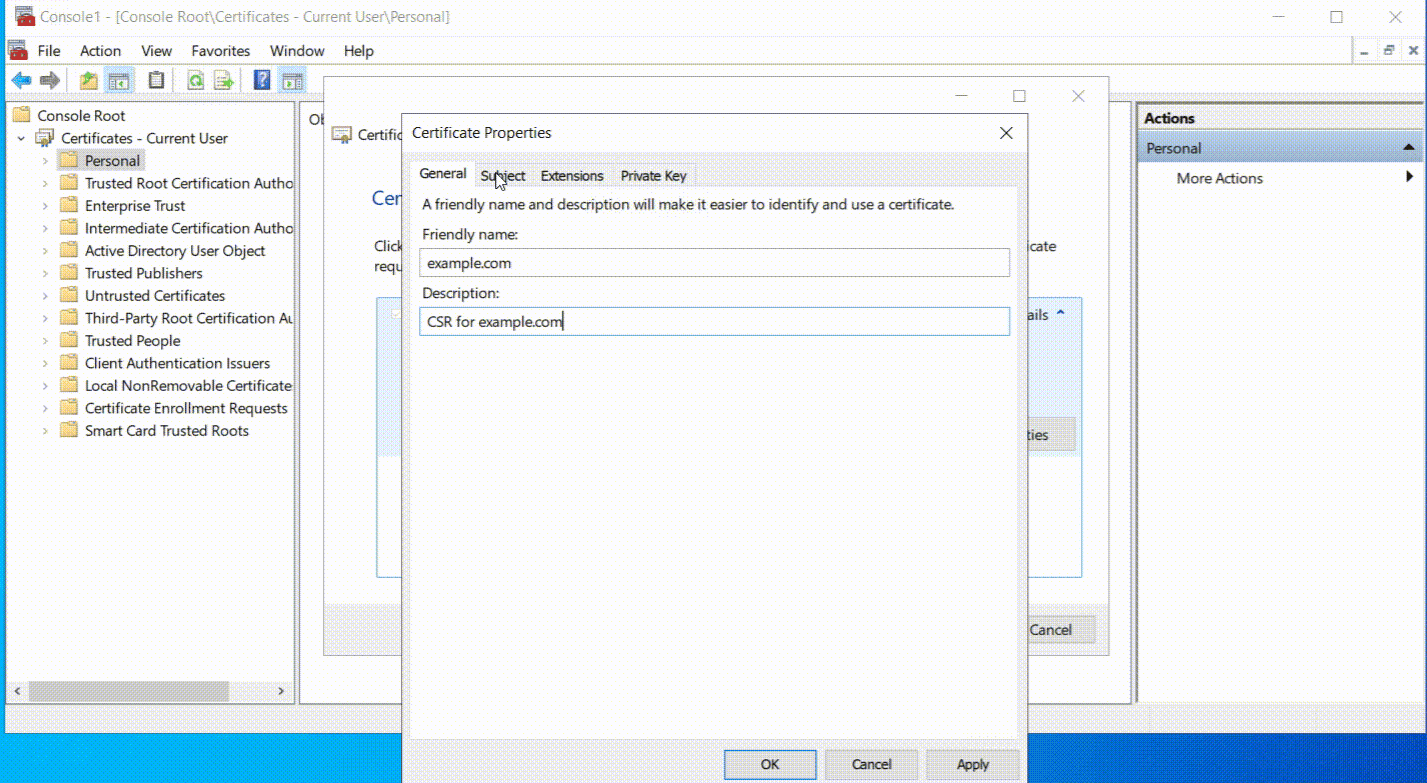Image resolution: width=1427 pixels, height=783 pixels.
Task: Switch to the Extensions tab
Action: pos(571,175)
